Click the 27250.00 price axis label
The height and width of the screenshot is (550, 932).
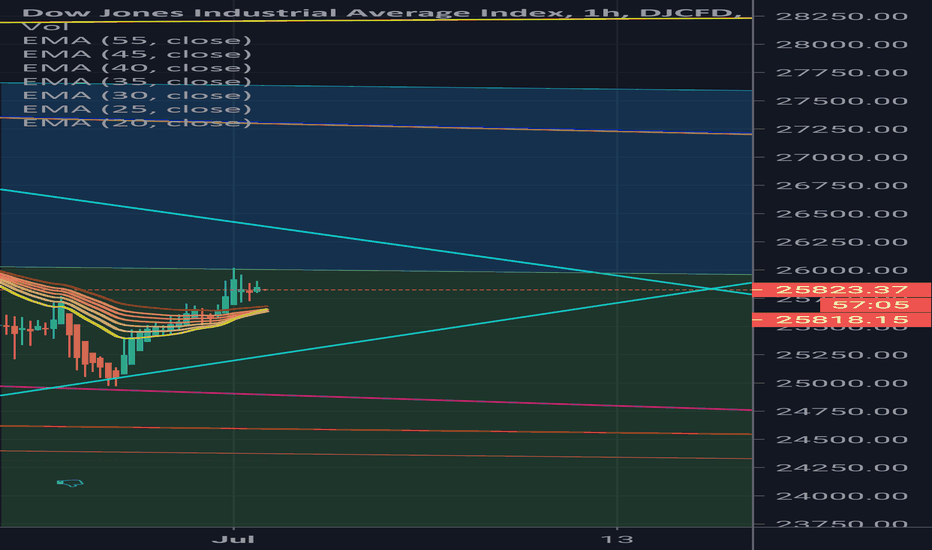(842, 129)
